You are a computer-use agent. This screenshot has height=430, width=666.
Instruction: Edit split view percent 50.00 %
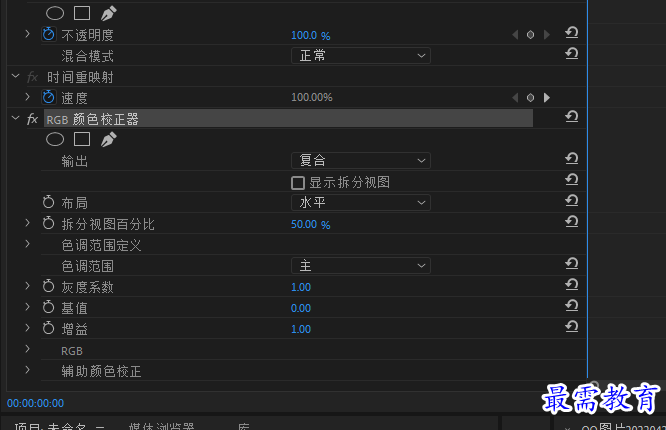click(310, 224)
